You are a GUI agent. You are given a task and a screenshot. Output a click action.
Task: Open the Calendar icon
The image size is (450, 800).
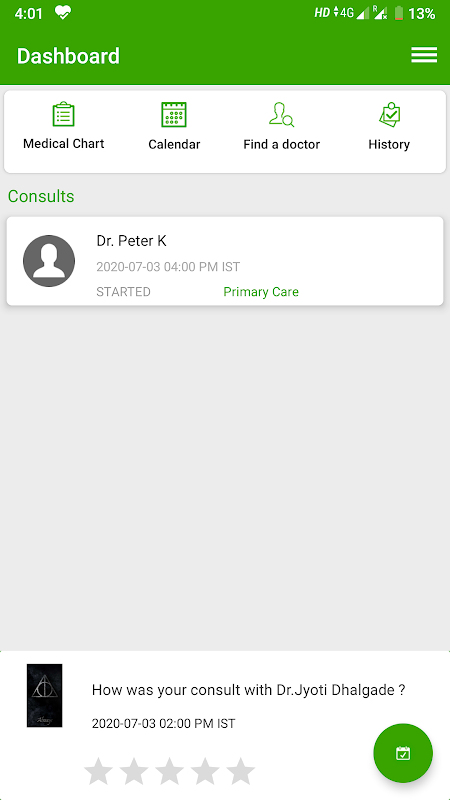pos(174,114)
